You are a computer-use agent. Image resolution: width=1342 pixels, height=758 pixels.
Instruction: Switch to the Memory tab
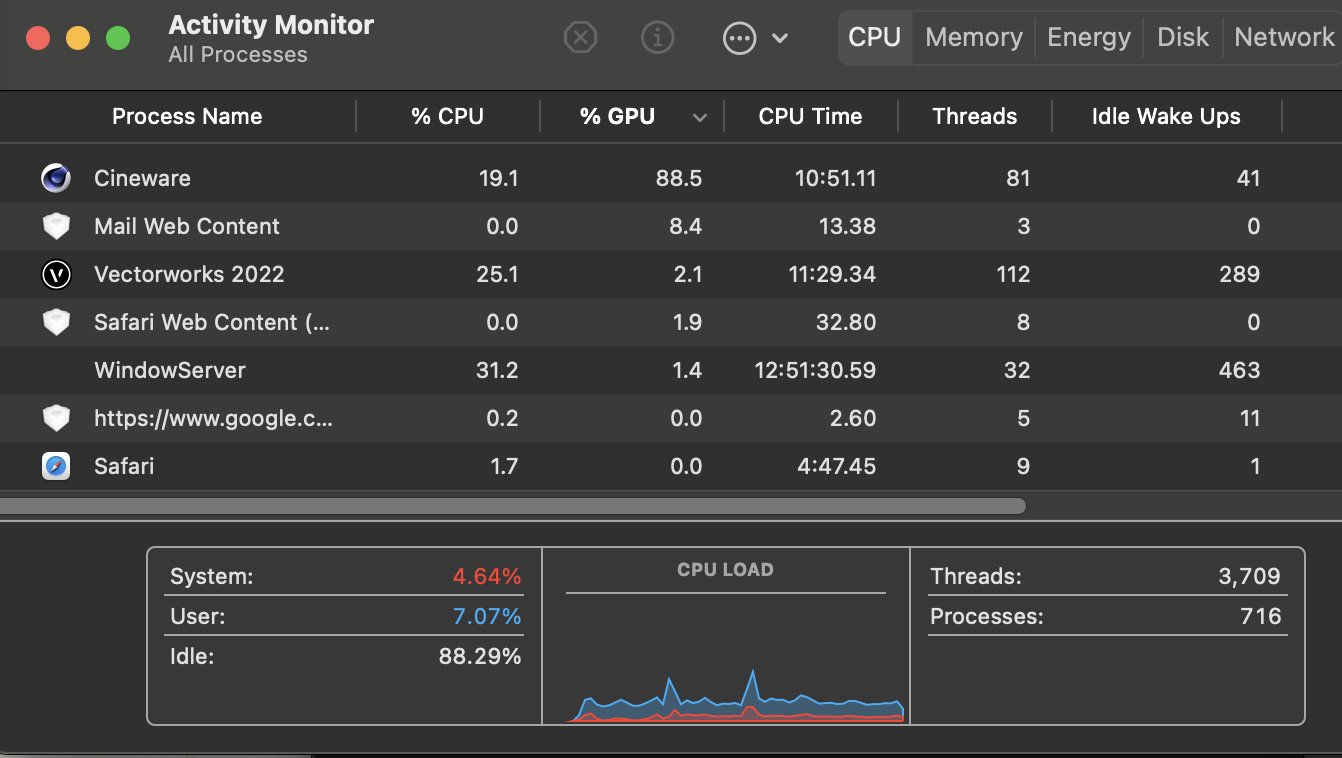[x=974, y=37]
